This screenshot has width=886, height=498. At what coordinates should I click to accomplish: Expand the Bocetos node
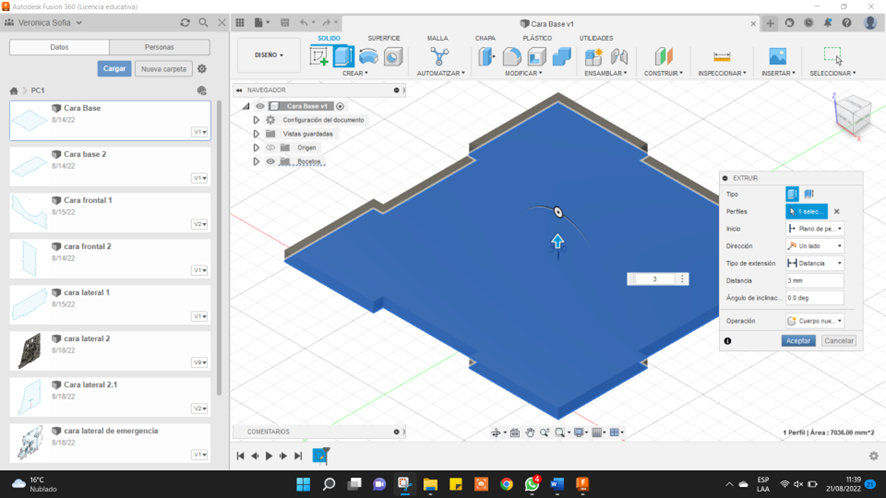(256, 162)
